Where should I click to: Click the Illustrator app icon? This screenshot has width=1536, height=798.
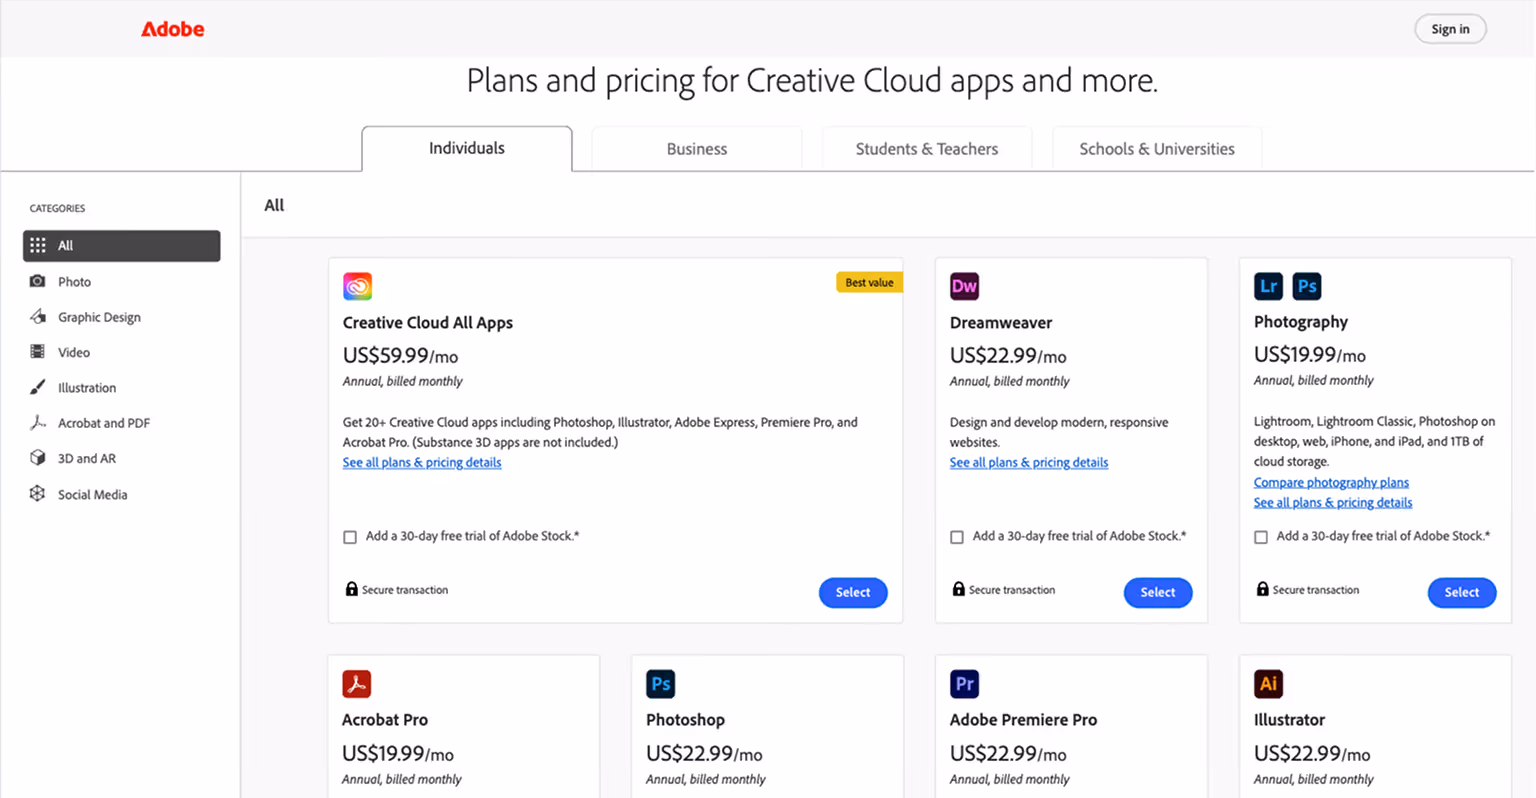tap(1268, 683)
